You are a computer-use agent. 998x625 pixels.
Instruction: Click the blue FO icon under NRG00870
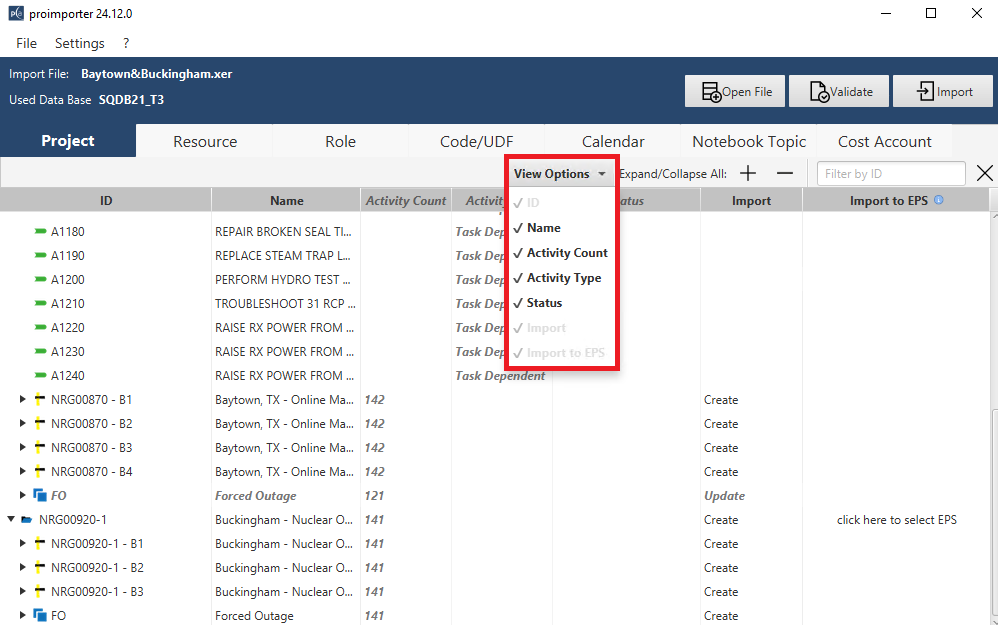pyautogui.click(x=40, y=496)
